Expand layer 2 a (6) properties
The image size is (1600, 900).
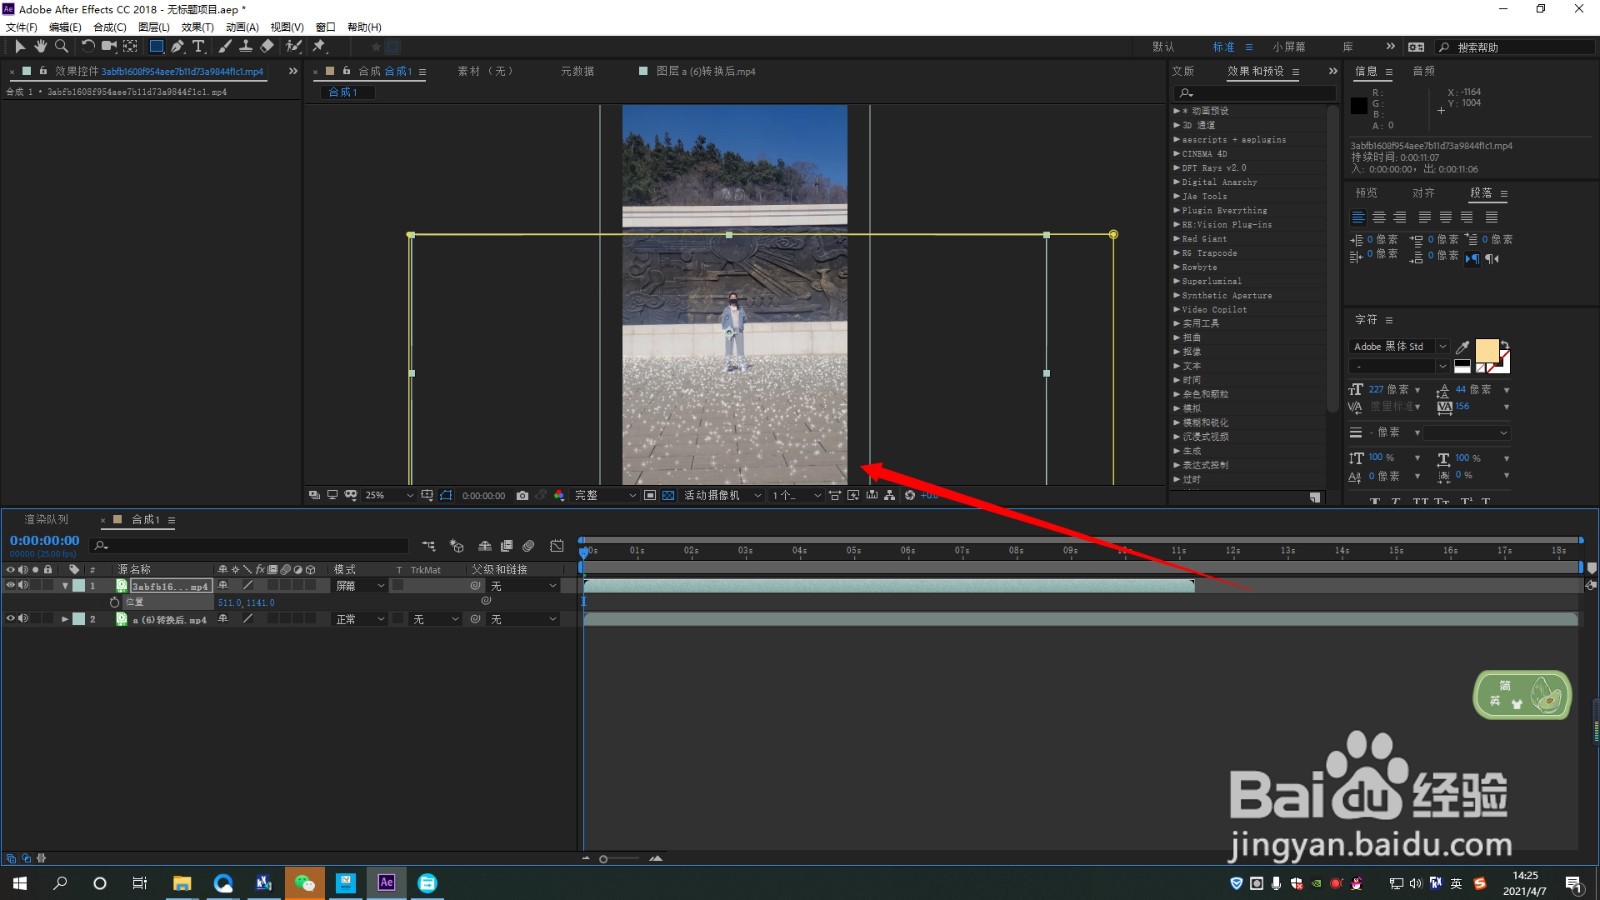[65, 619]
